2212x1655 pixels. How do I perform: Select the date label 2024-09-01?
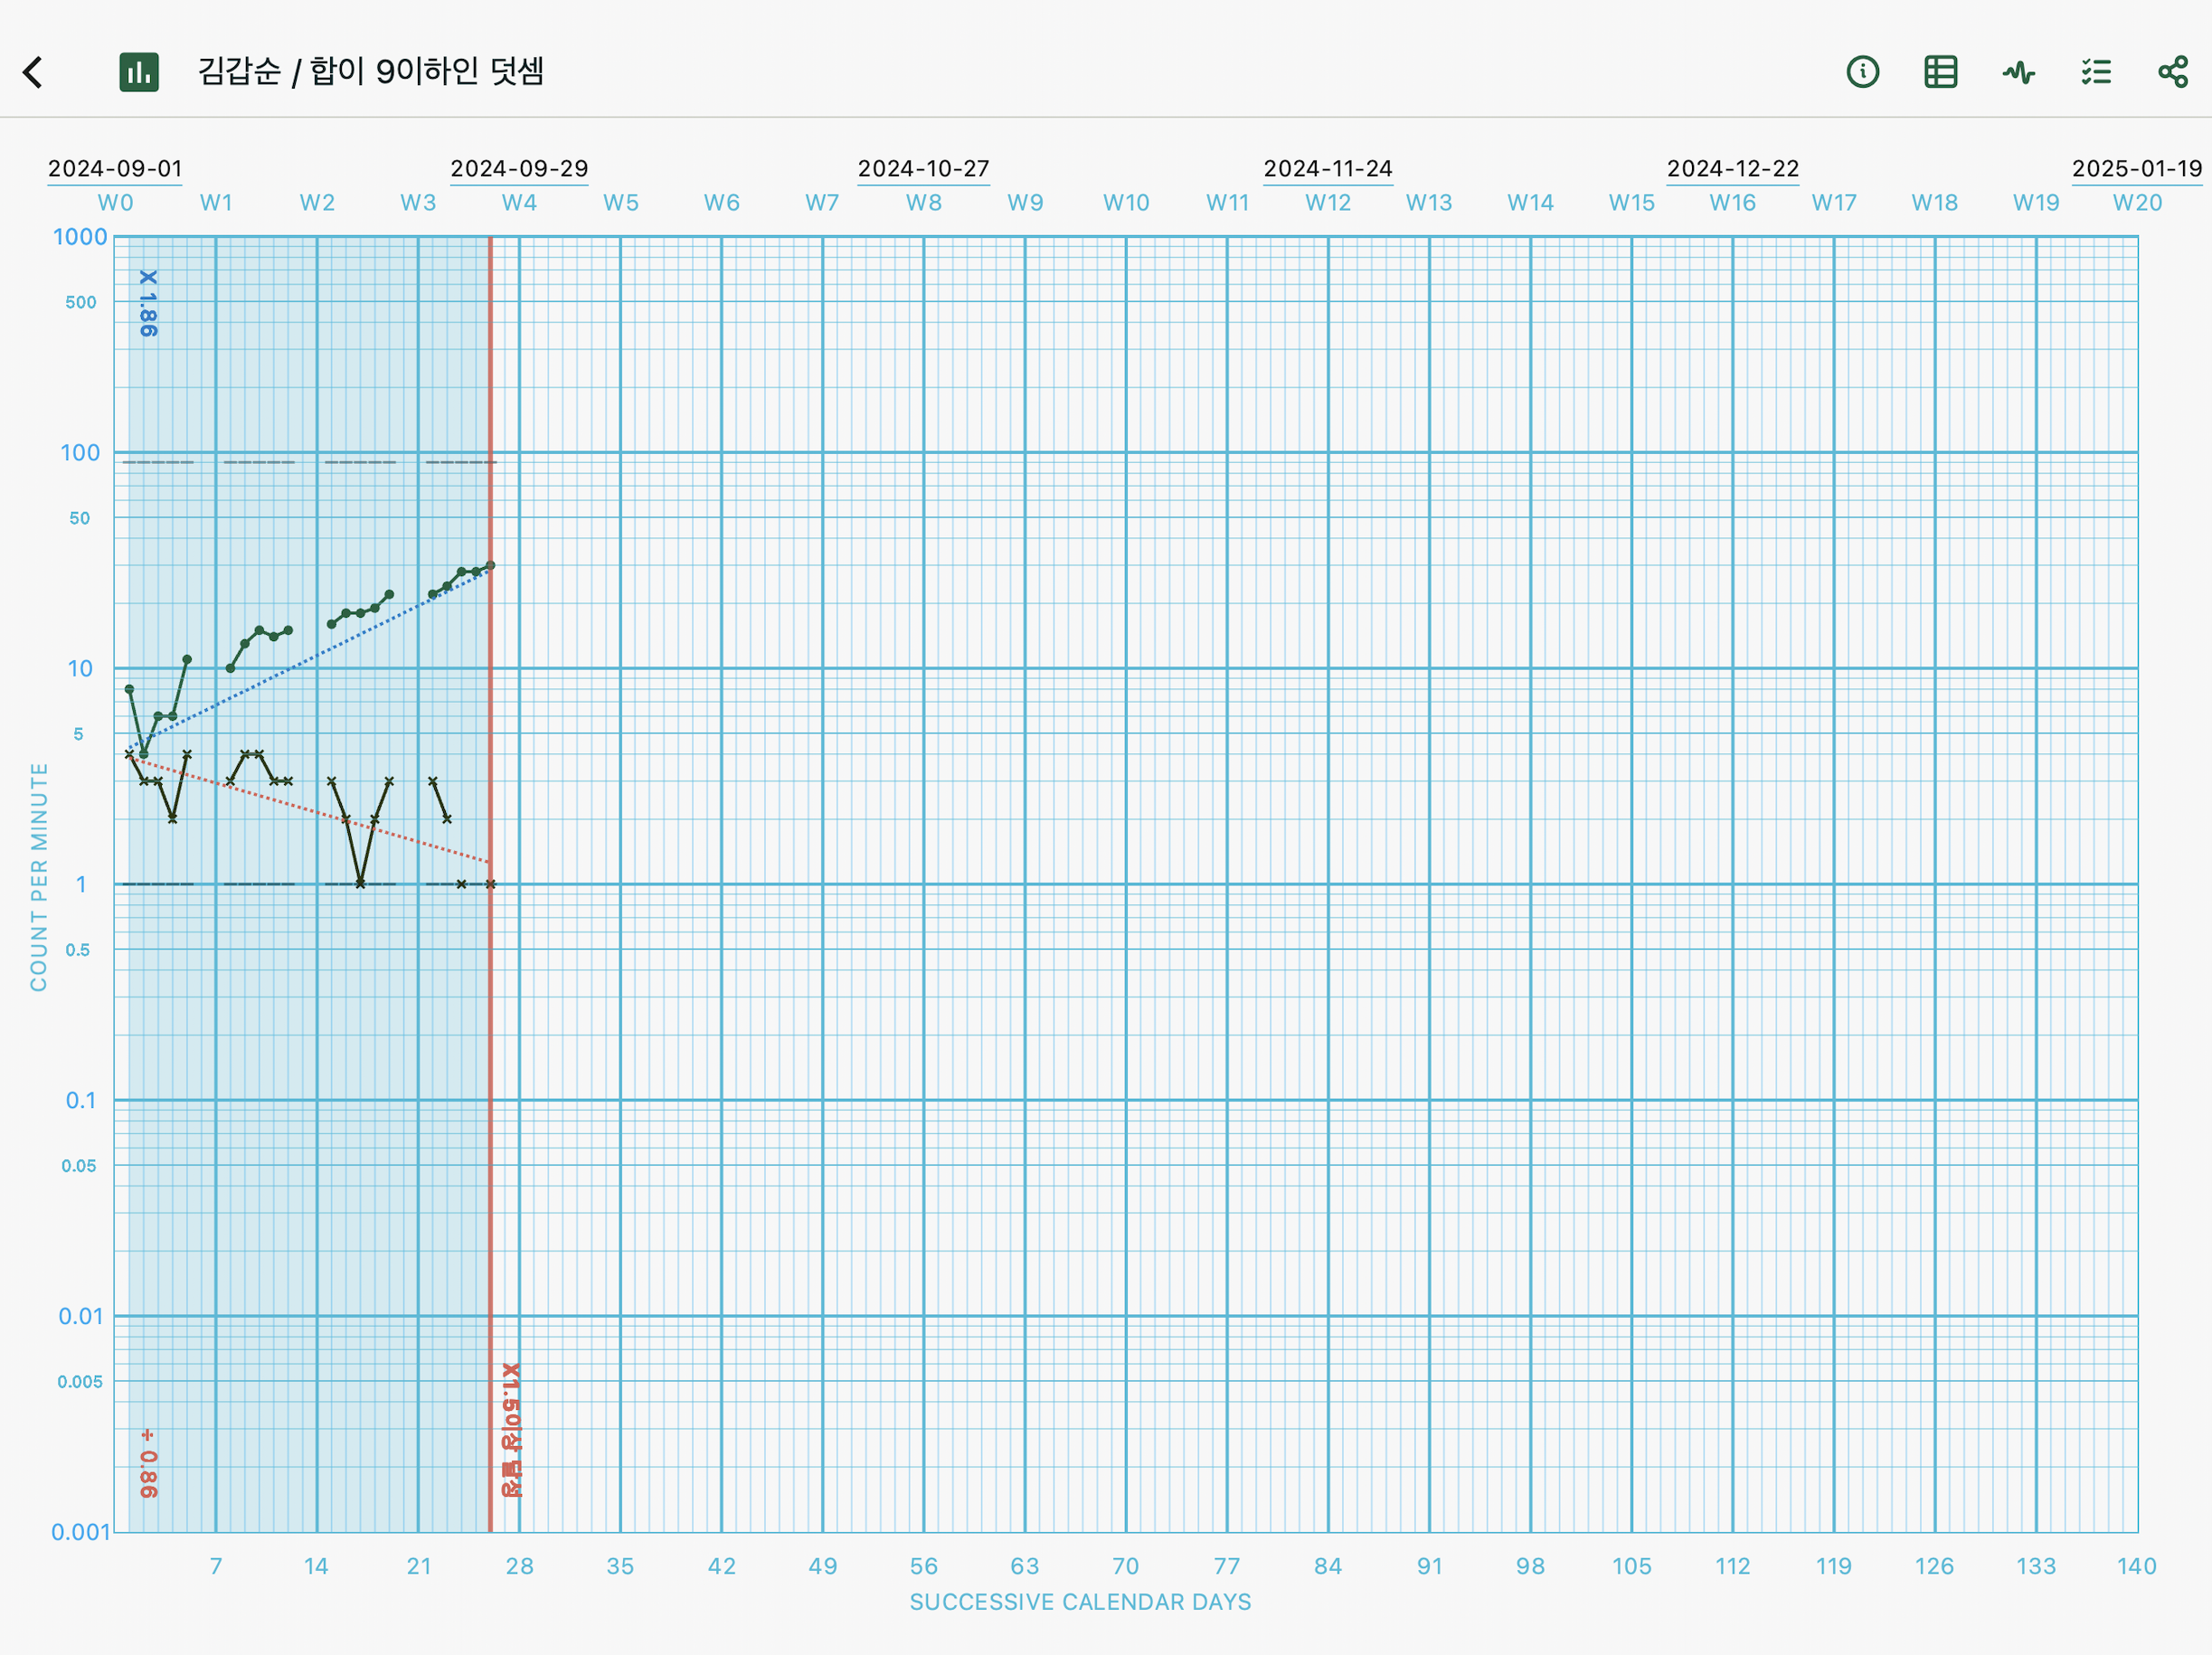(x=115, y=168)
